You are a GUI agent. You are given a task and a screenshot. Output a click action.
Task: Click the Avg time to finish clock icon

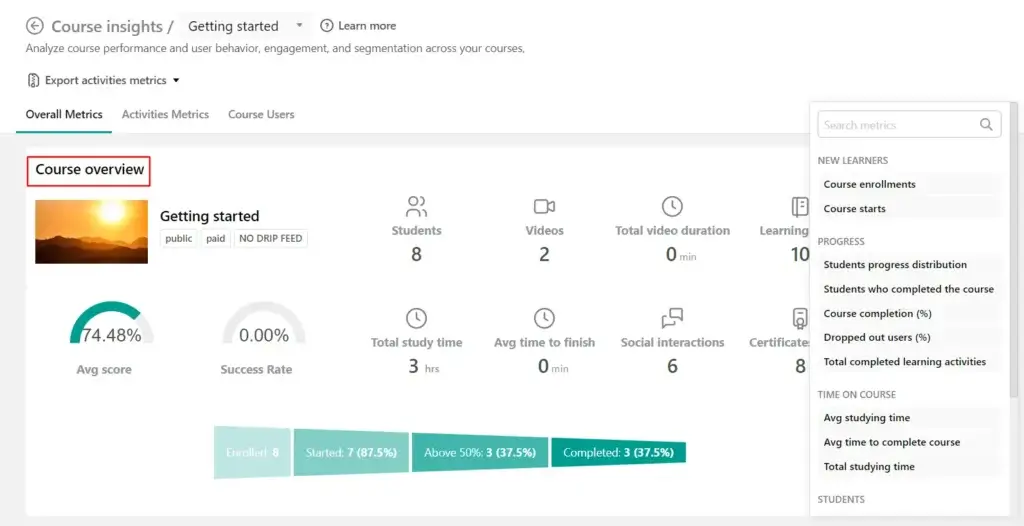click(x=544, y=319)
